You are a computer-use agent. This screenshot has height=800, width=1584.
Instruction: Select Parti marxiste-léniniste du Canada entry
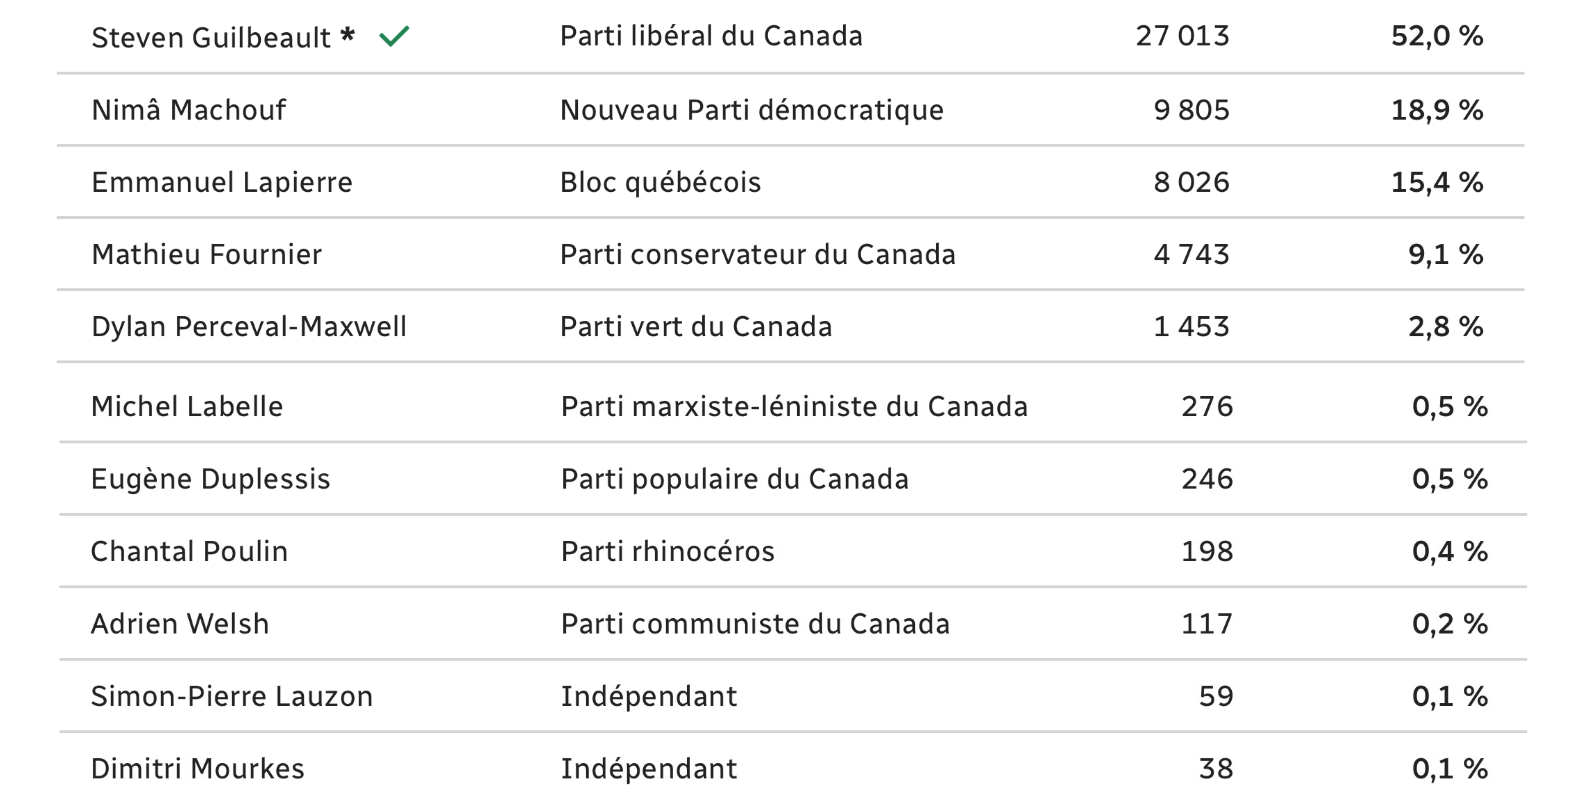[794, 407]
